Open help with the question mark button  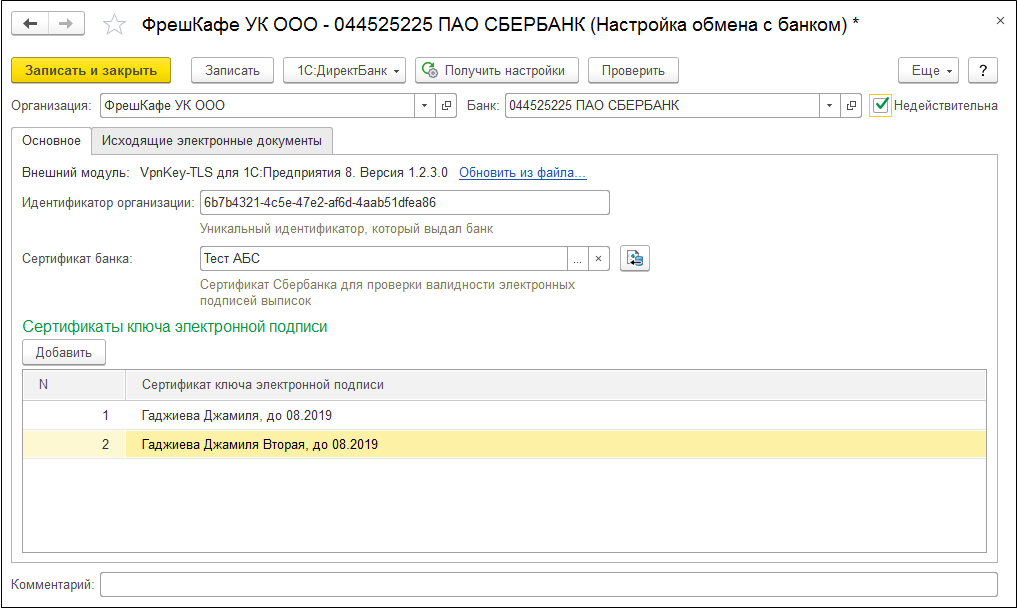983,71
